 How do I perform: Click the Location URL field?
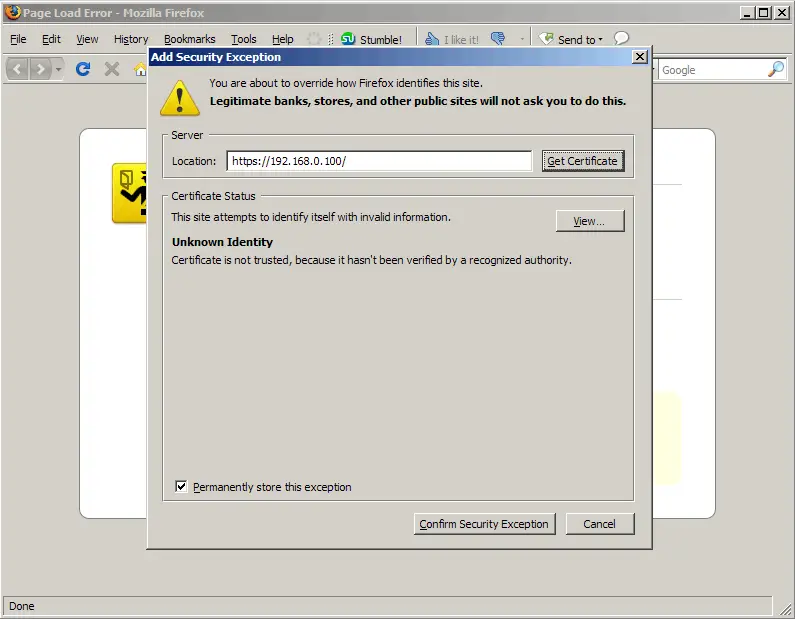(379, 161)
